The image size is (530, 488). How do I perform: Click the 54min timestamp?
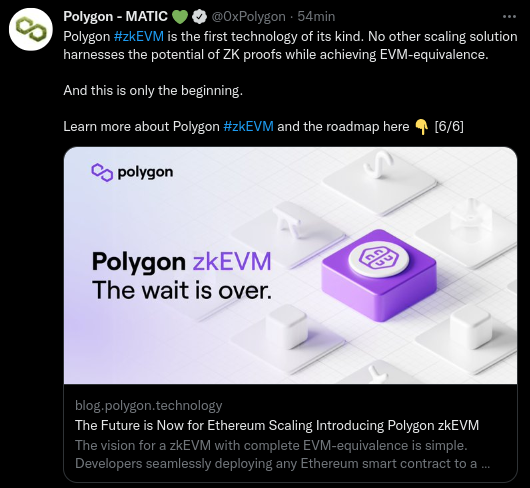[x=316, y=17]
